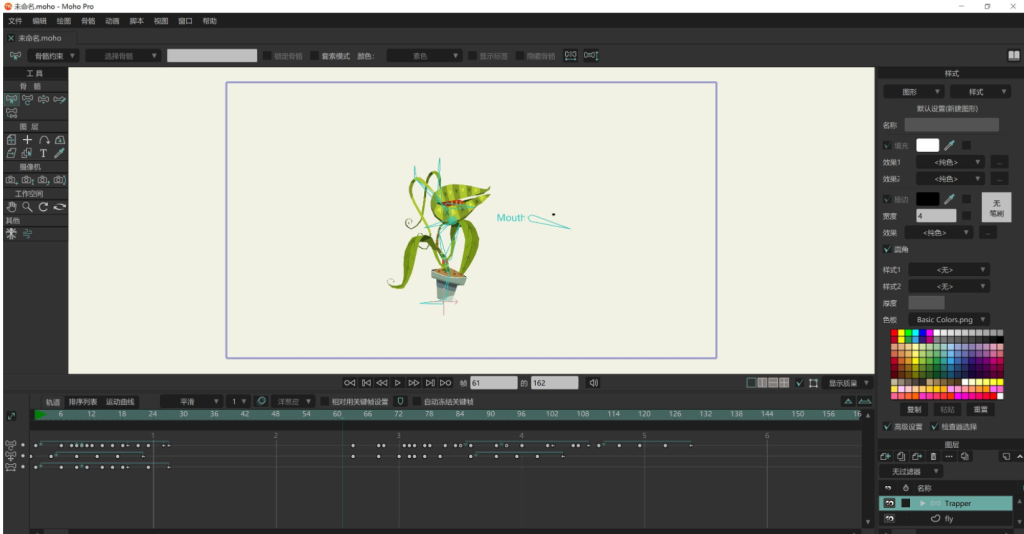
Task: Open the 文件 menu
Action: pos(15,21)
